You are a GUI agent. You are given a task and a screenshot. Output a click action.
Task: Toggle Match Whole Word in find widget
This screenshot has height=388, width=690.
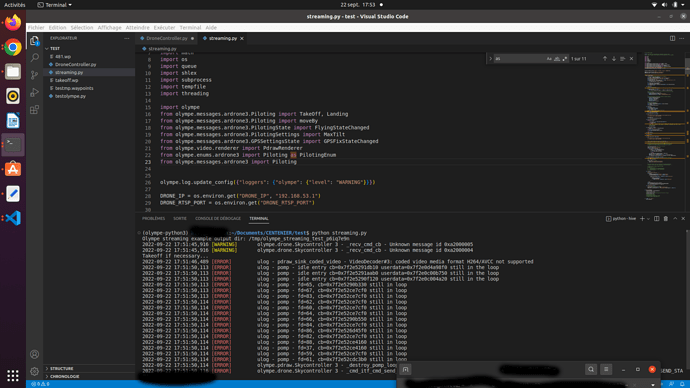(x=557, y=59)
